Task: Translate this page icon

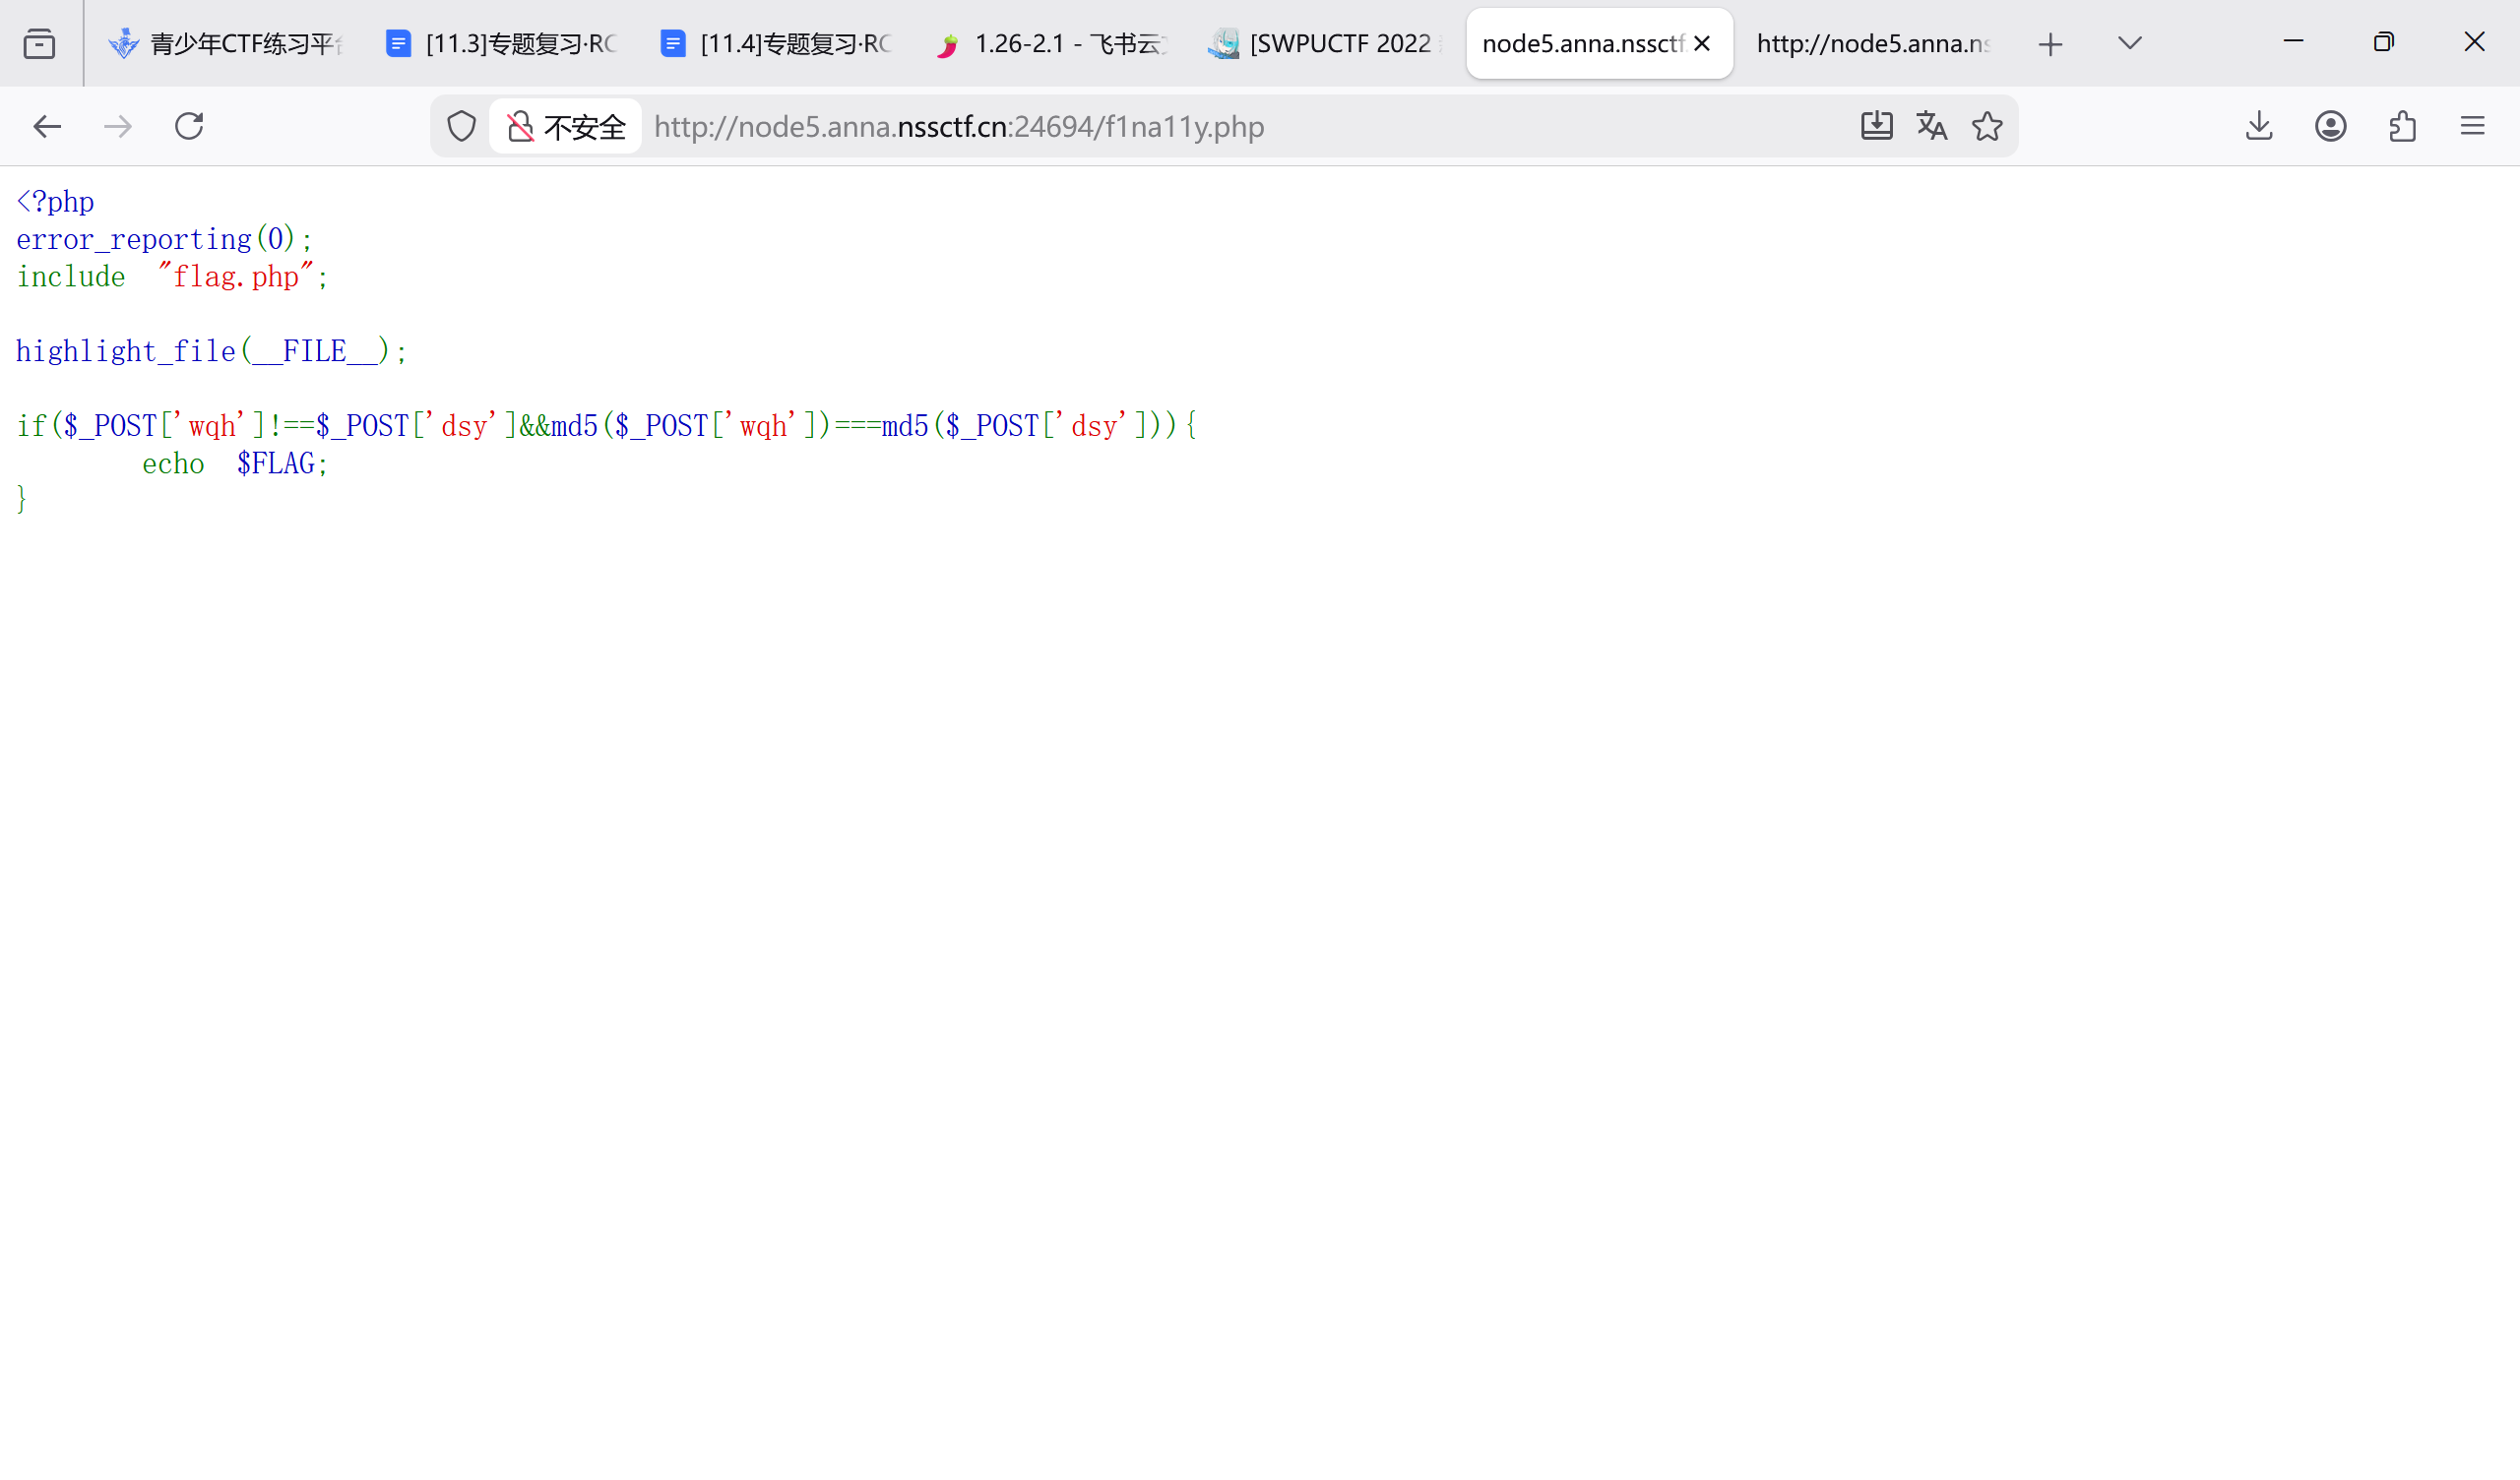Action: pos(1931,126)
